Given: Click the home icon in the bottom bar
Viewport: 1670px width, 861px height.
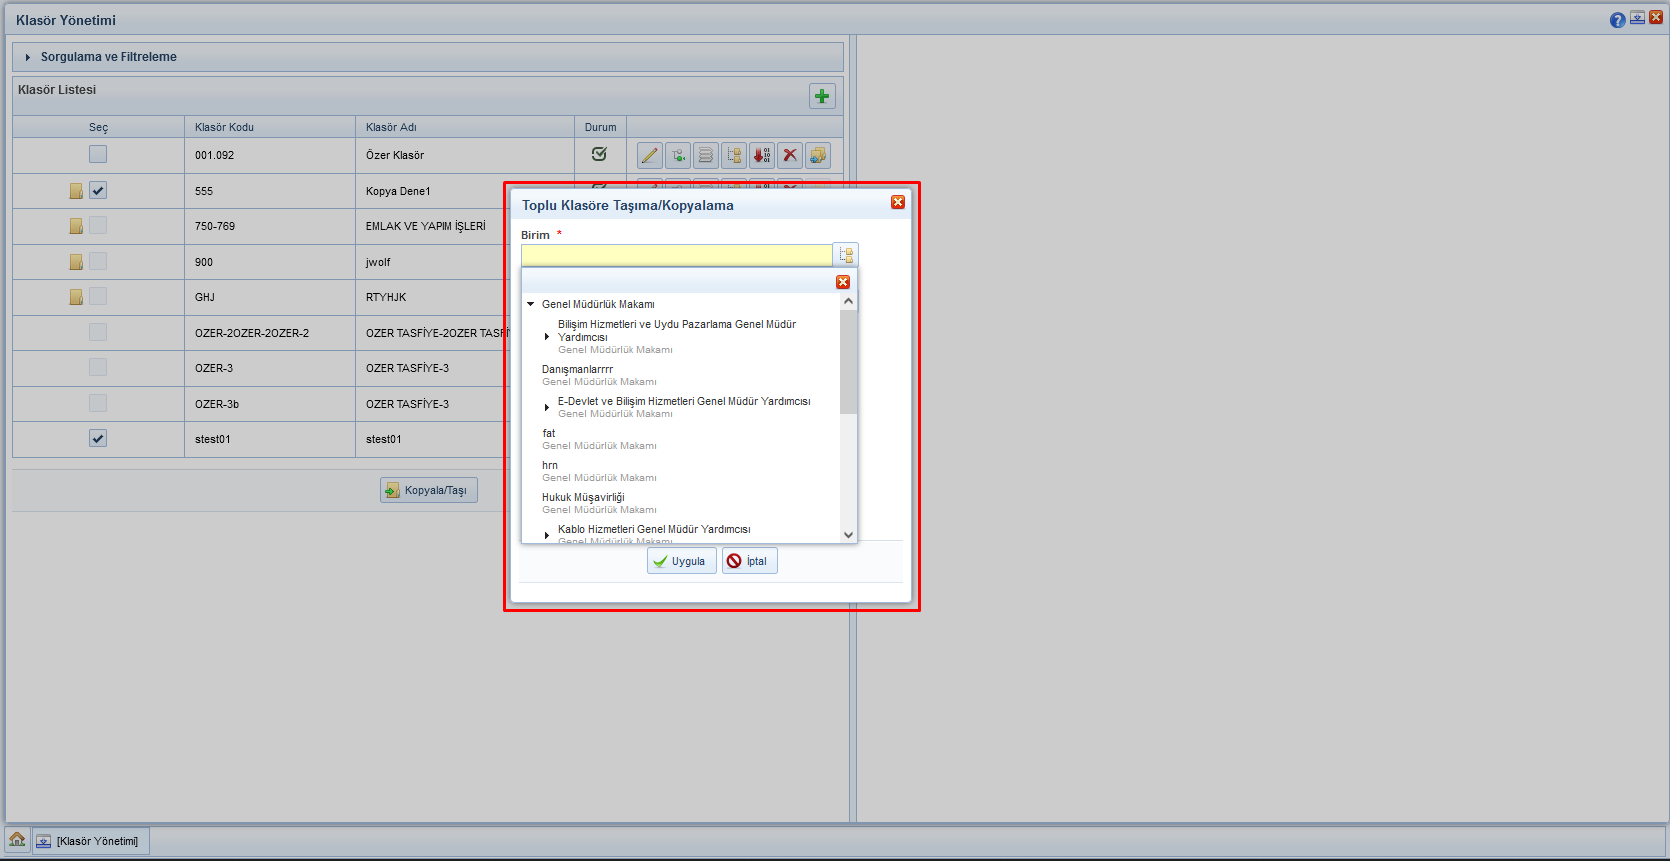Looking at the screenshot, I should coord(17,840).
